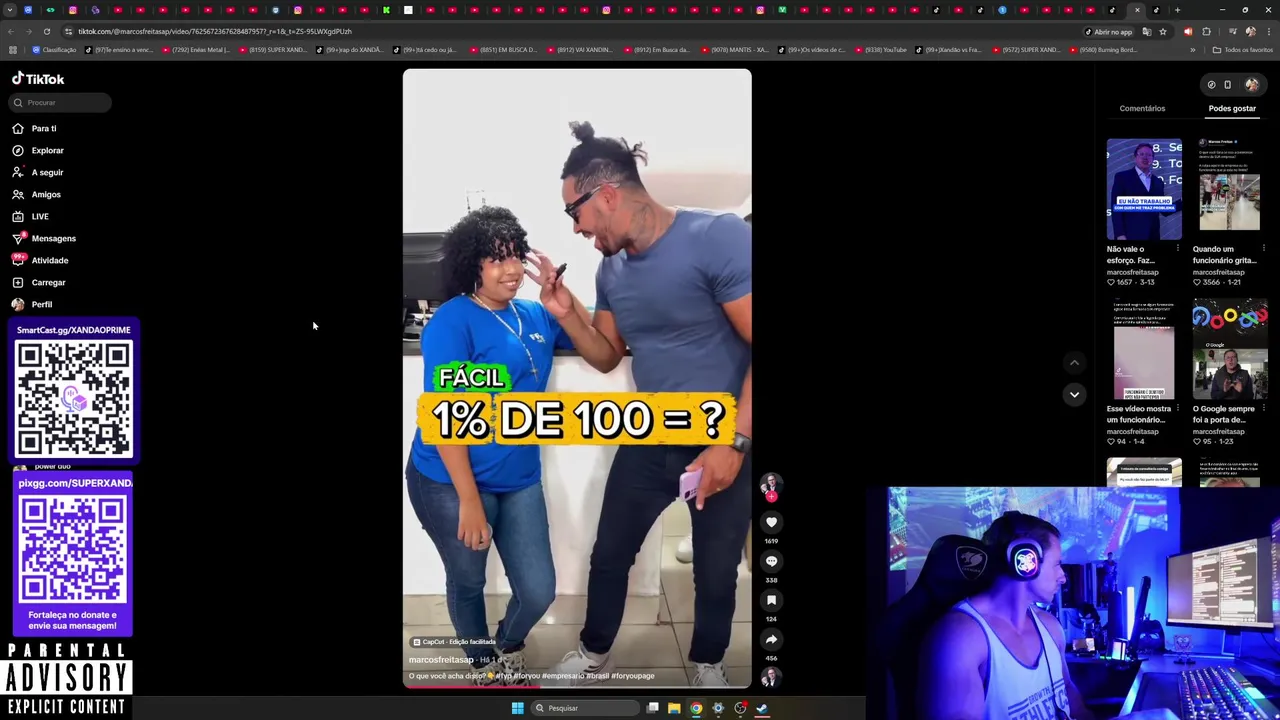Viewport: 1280px width, 720px height.
Task: Click the TikTok coin icon in top-right pill
Action: tap(1211, 85)
